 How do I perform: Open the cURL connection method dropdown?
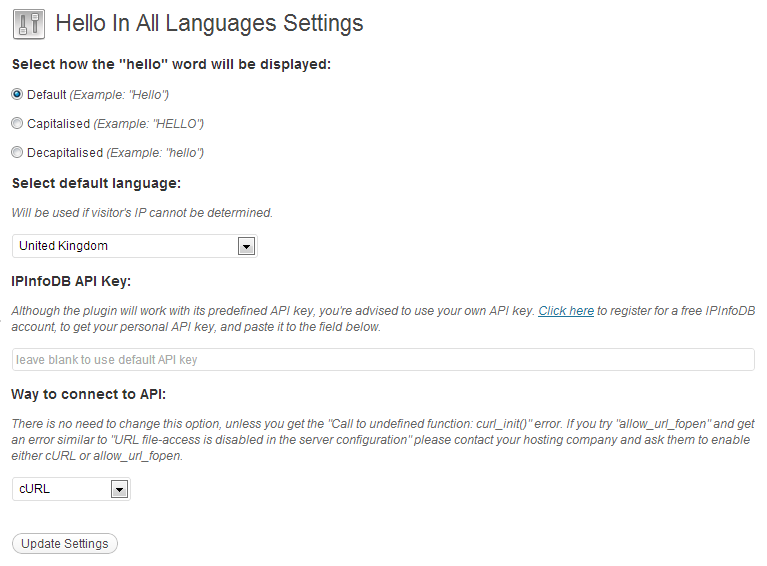click(x=71, y=489)
